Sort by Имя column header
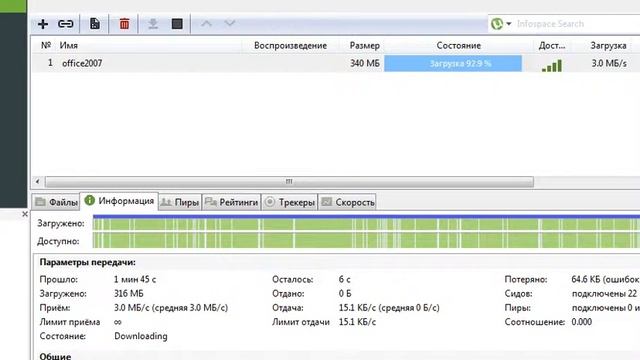Image resolution: width=640 pixels, height=360 pixels. tap(69, 45)
